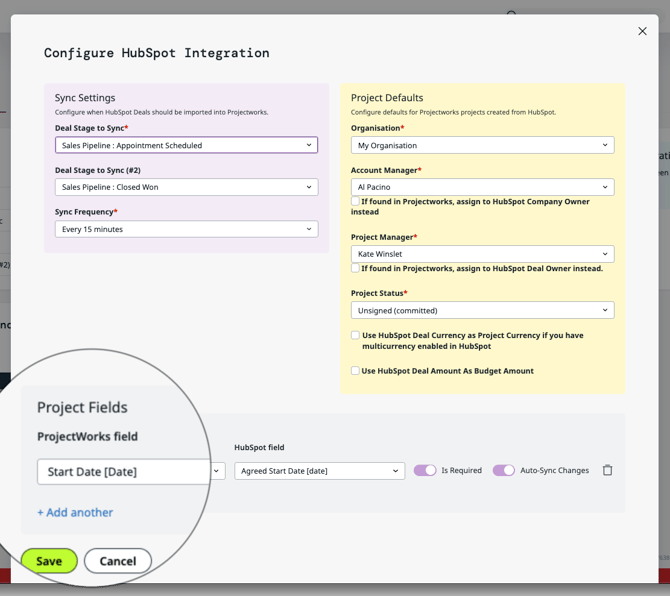Tick Use HubSpot Deal Amount As Budget

[x=355, y=371]
